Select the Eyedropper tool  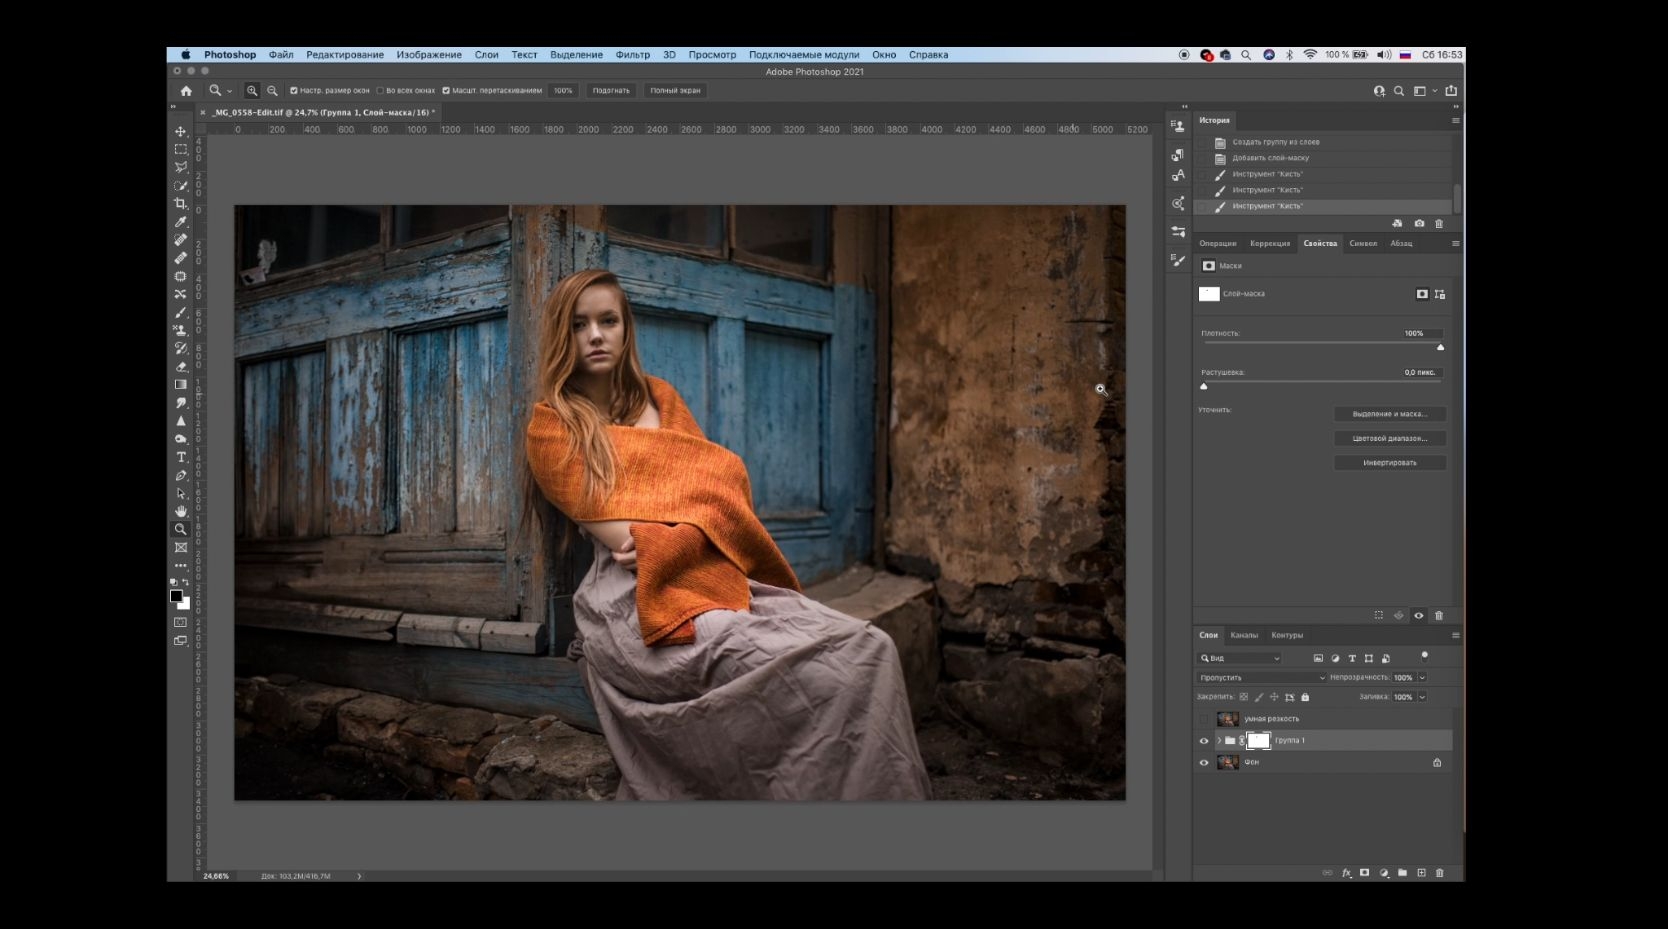coord(181,222)
